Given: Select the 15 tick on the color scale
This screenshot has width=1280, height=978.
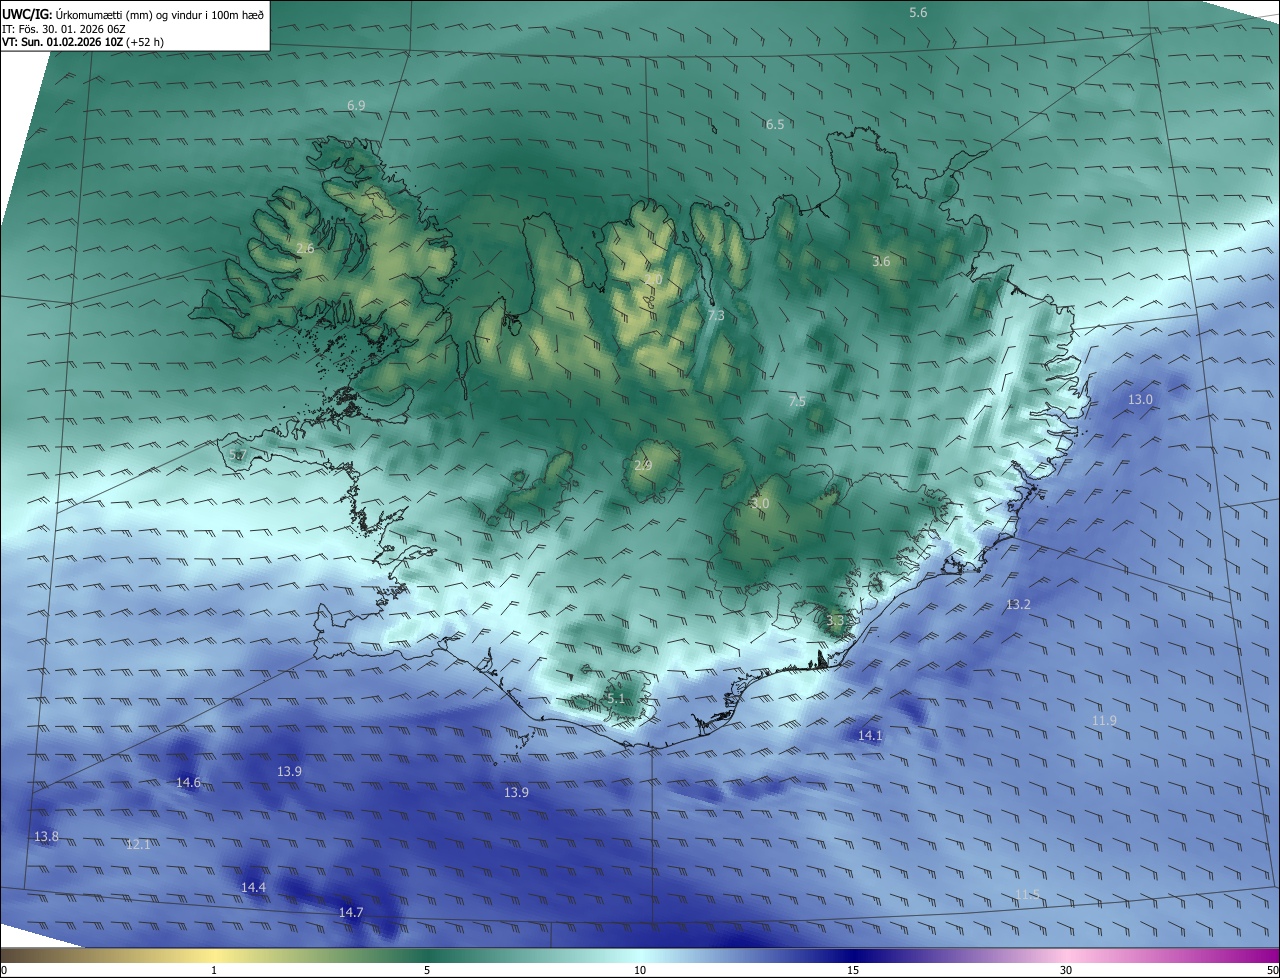Looking at the screenshot, I should coord(853,970).
